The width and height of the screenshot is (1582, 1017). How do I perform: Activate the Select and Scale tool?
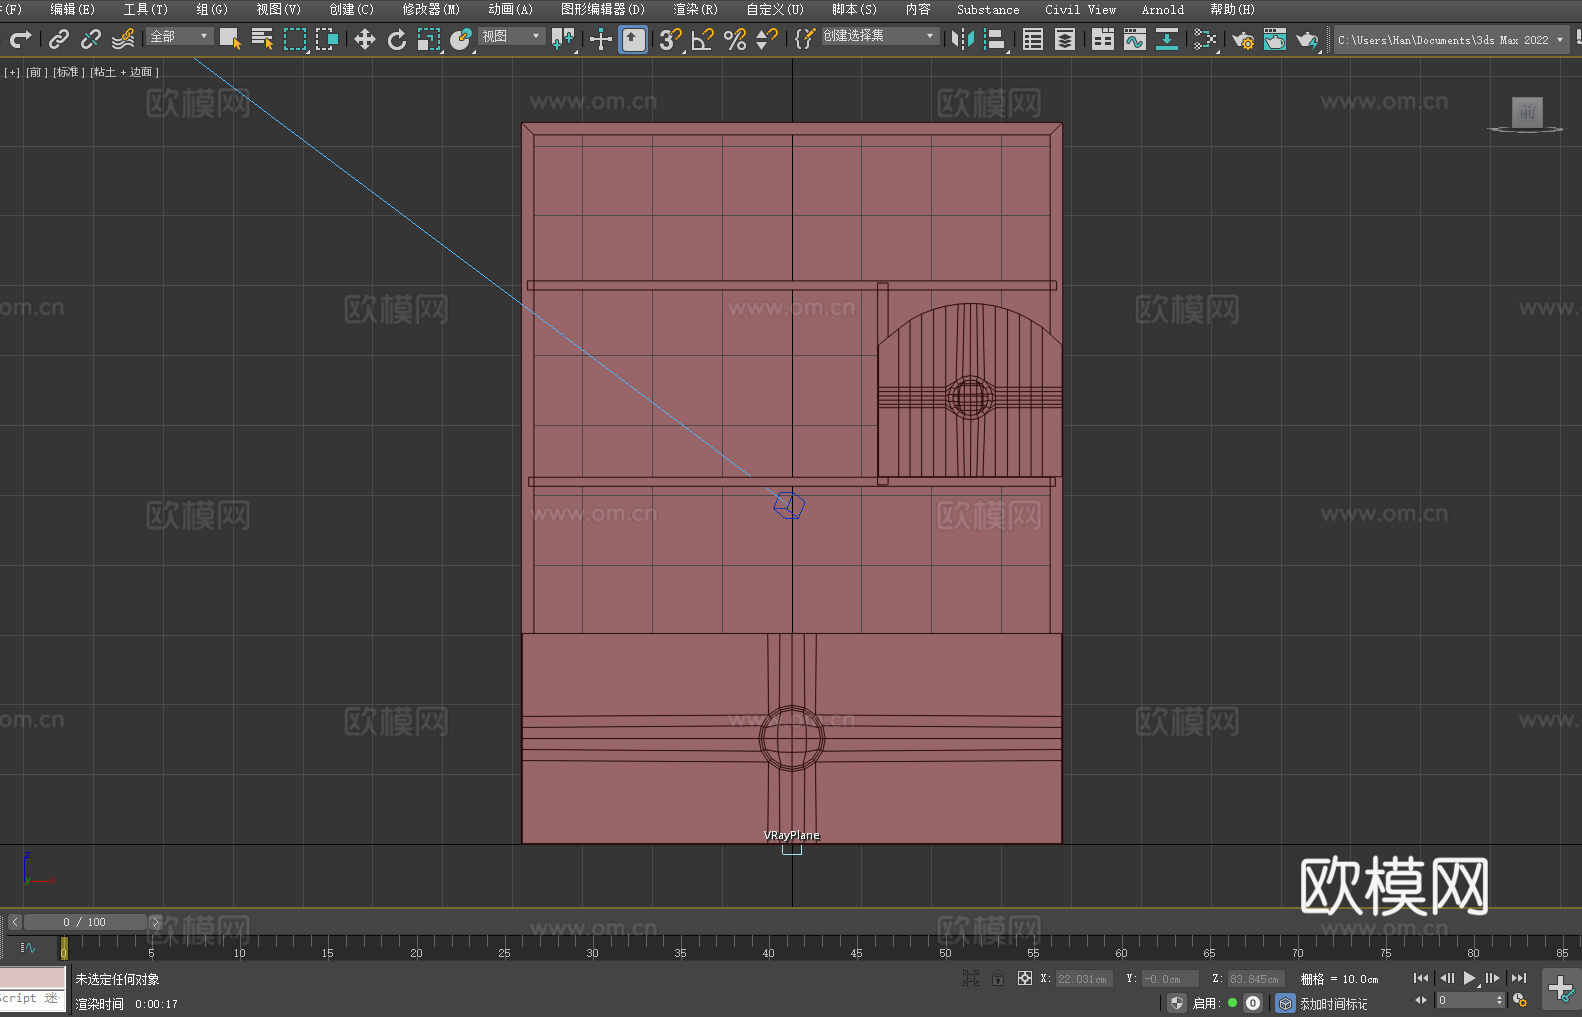429,39
